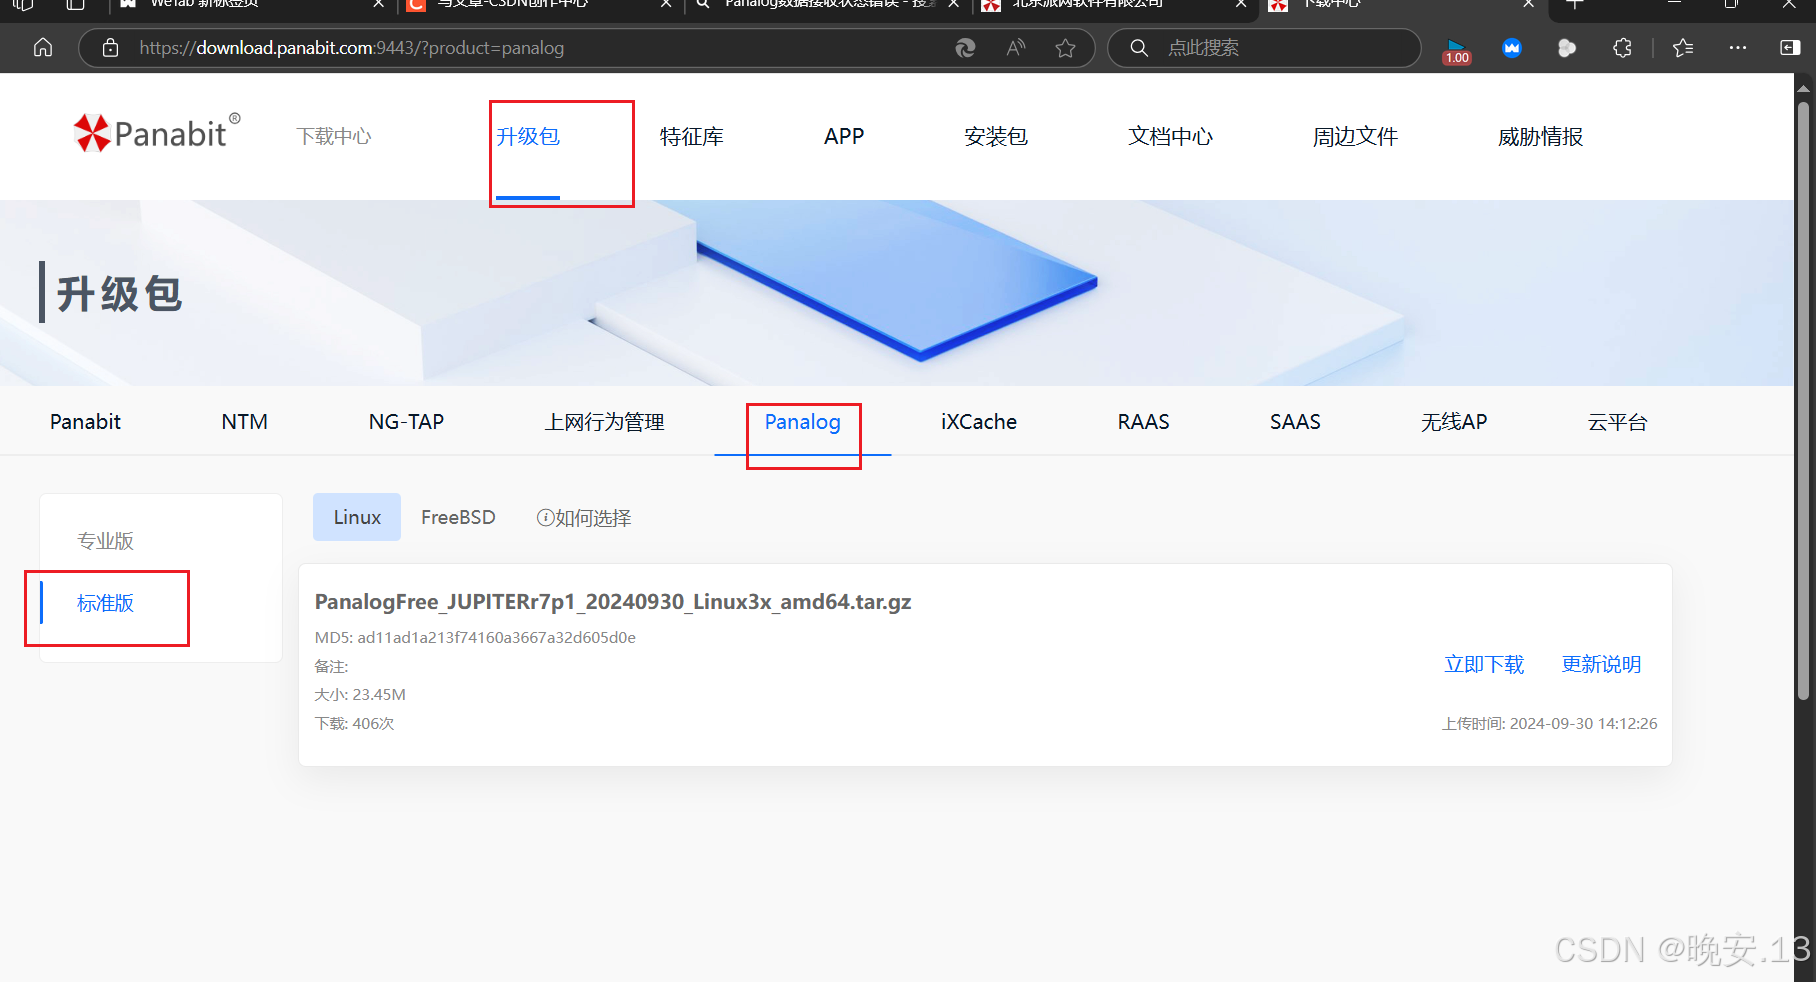Click the page vertical scrollbar thumb

1804,400
